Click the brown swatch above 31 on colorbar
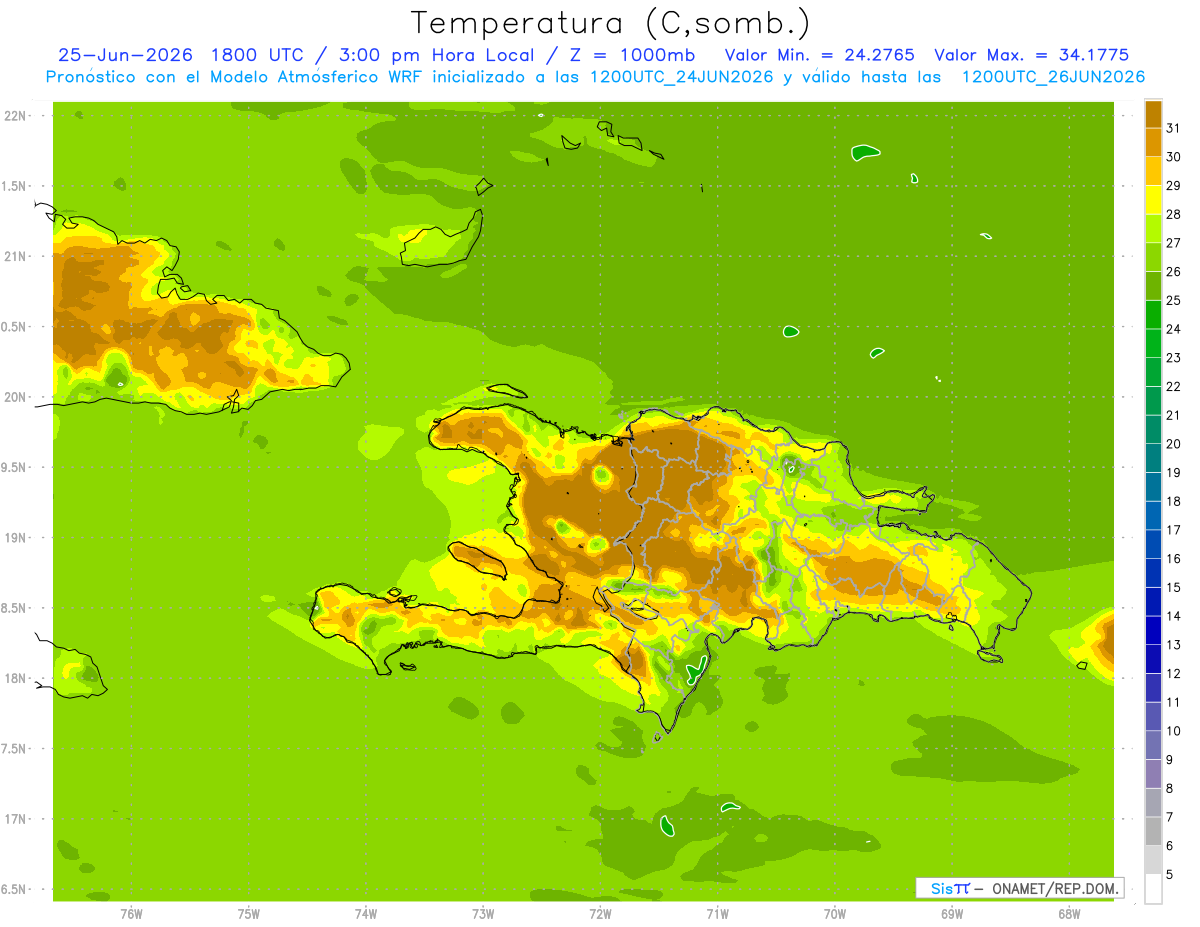 [x=1153, y=114]
